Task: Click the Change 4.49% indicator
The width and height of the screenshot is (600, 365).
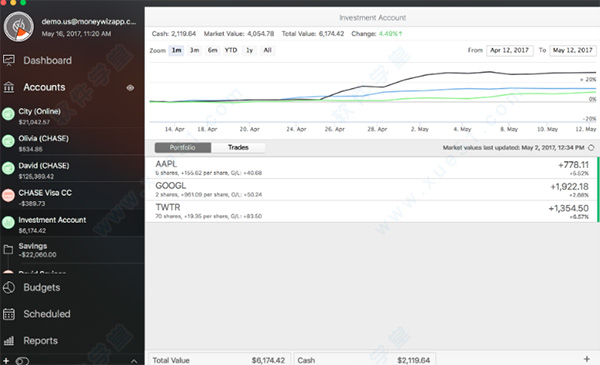Action: click(x=377, y=34)
